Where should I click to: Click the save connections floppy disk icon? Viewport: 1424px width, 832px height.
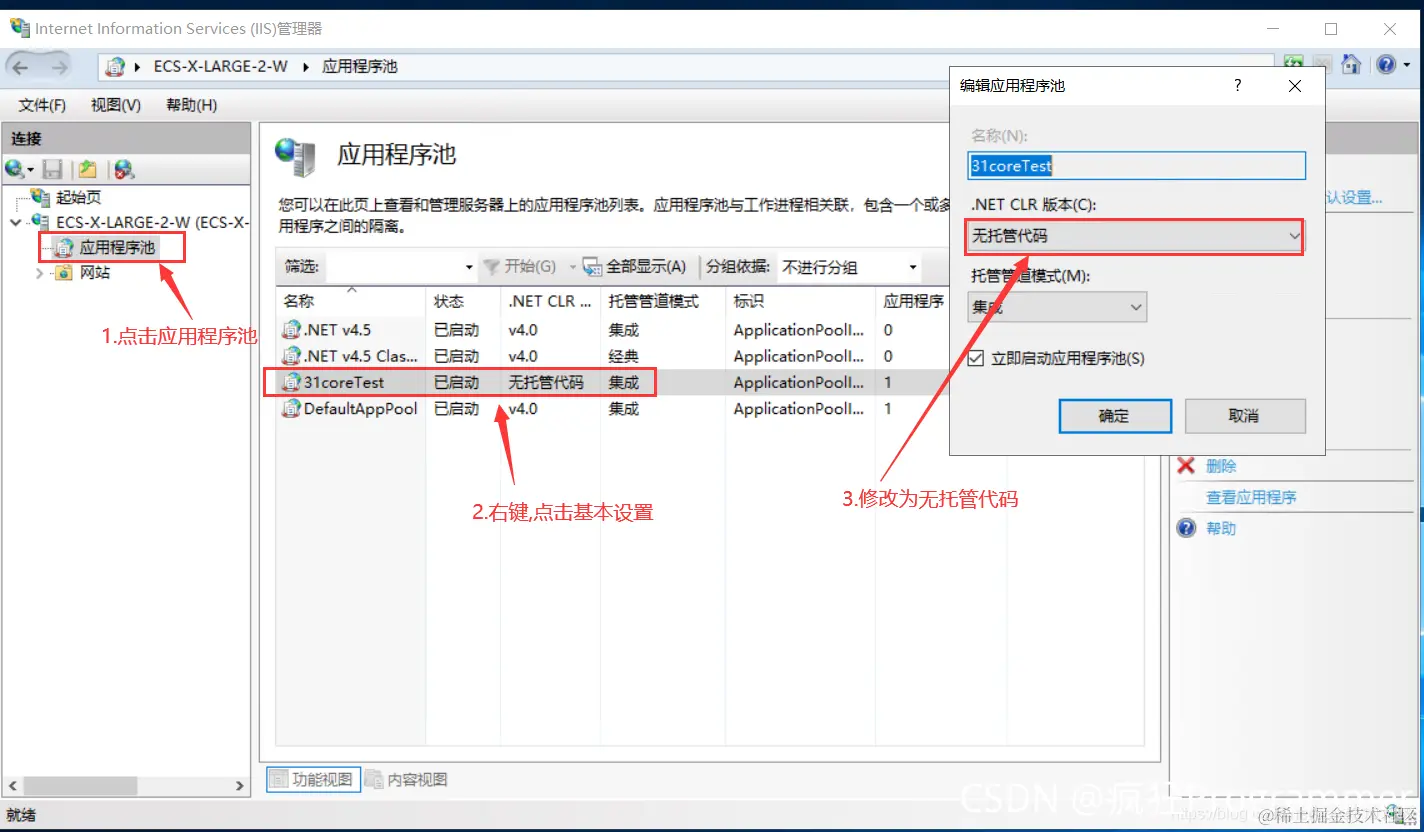click(52, 169)
